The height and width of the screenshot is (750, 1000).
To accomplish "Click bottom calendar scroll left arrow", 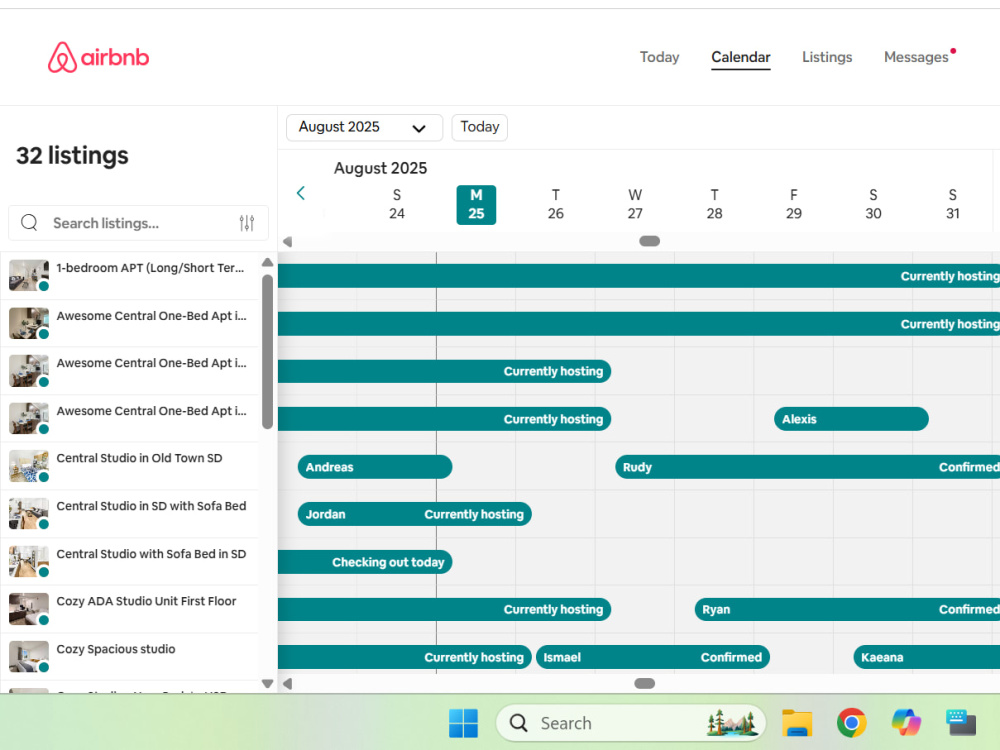I will (x=288, y=684).
